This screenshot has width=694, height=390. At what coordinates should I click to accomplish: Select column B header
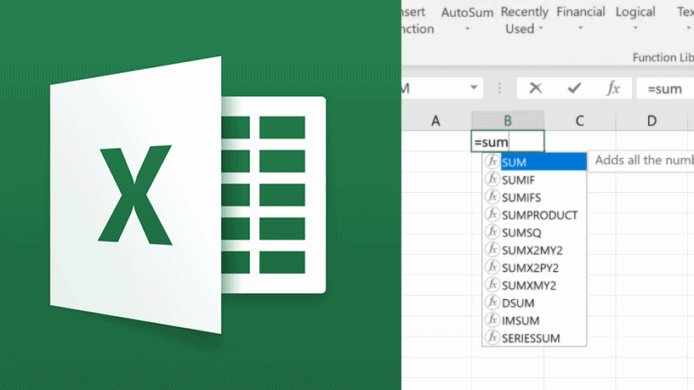click(508, 120)
